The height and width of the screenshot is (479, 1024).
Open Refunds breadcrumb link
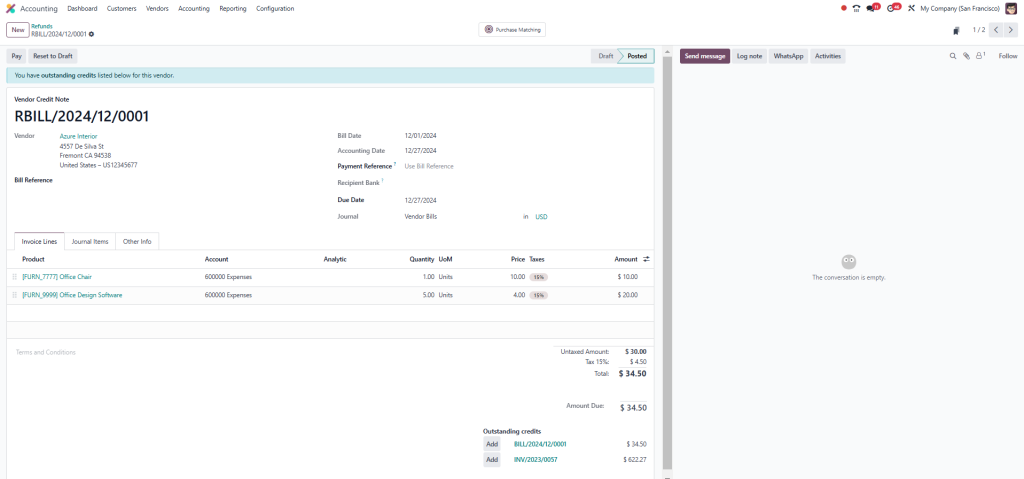click(x=42, y=26)
